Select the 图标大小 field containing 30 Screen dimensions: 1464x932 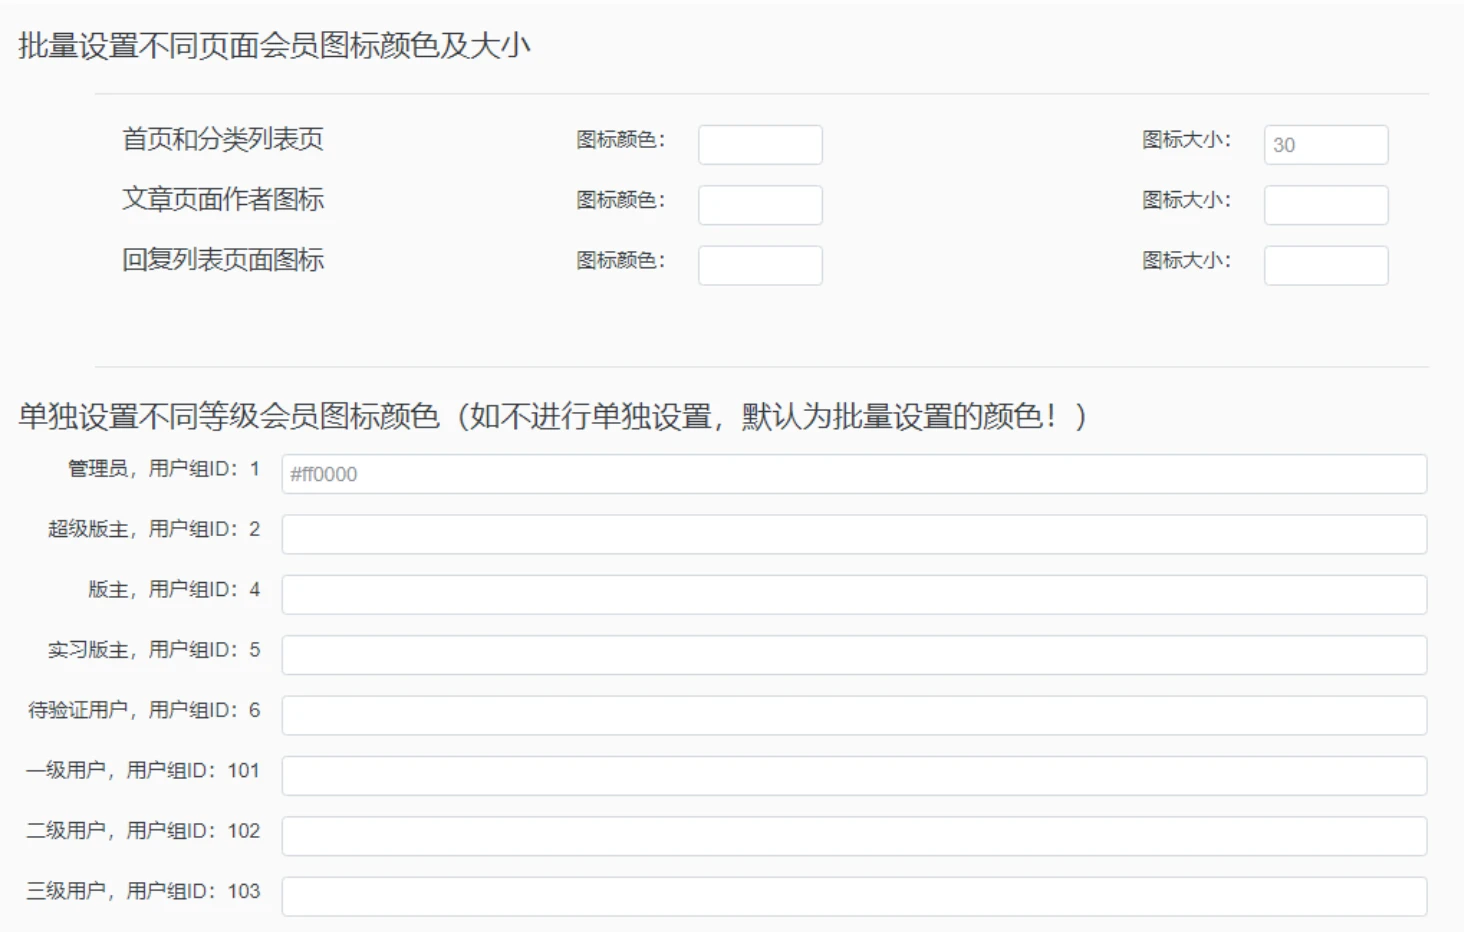click(1326, 144)
